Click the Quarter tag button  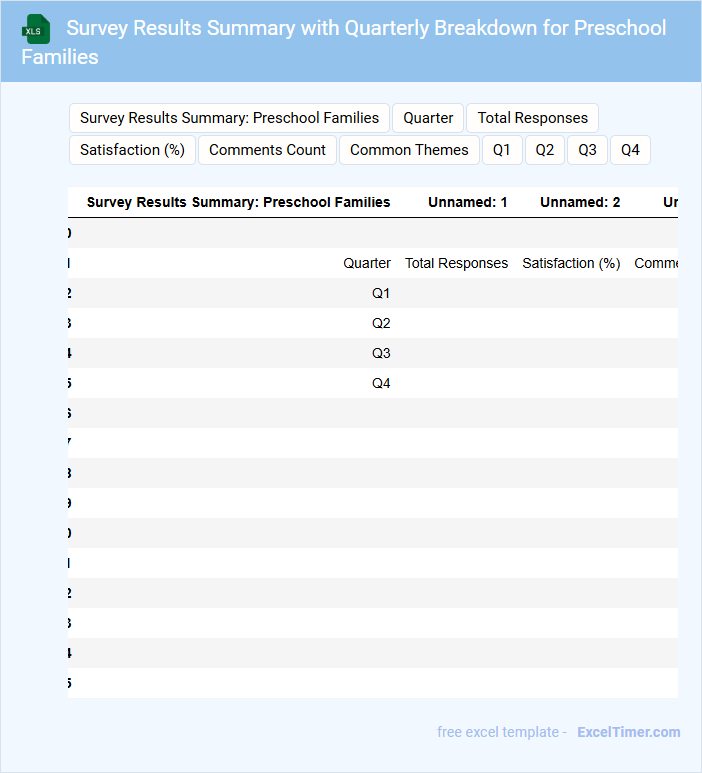[x=428, y=118]
